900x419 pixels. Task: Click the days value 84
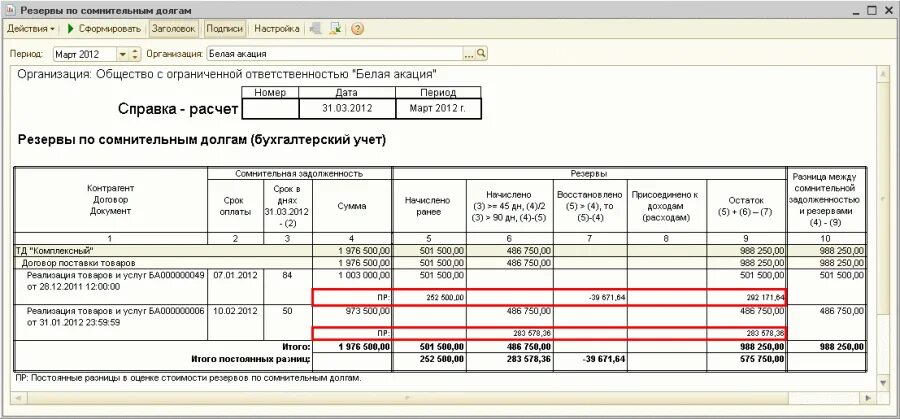pyautogui.click(x=288, y=276)
